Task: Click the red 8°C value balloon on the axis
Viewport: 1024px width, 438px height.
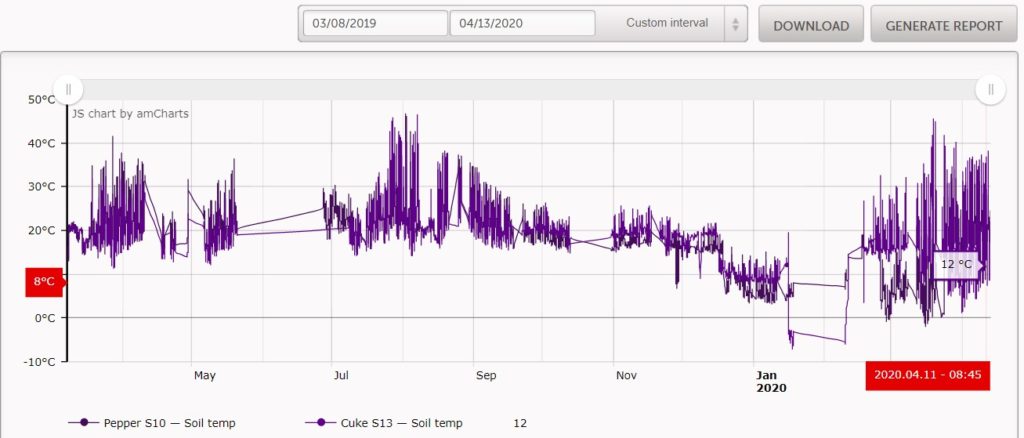Action: pyautogui.click(x=45, y=282)
